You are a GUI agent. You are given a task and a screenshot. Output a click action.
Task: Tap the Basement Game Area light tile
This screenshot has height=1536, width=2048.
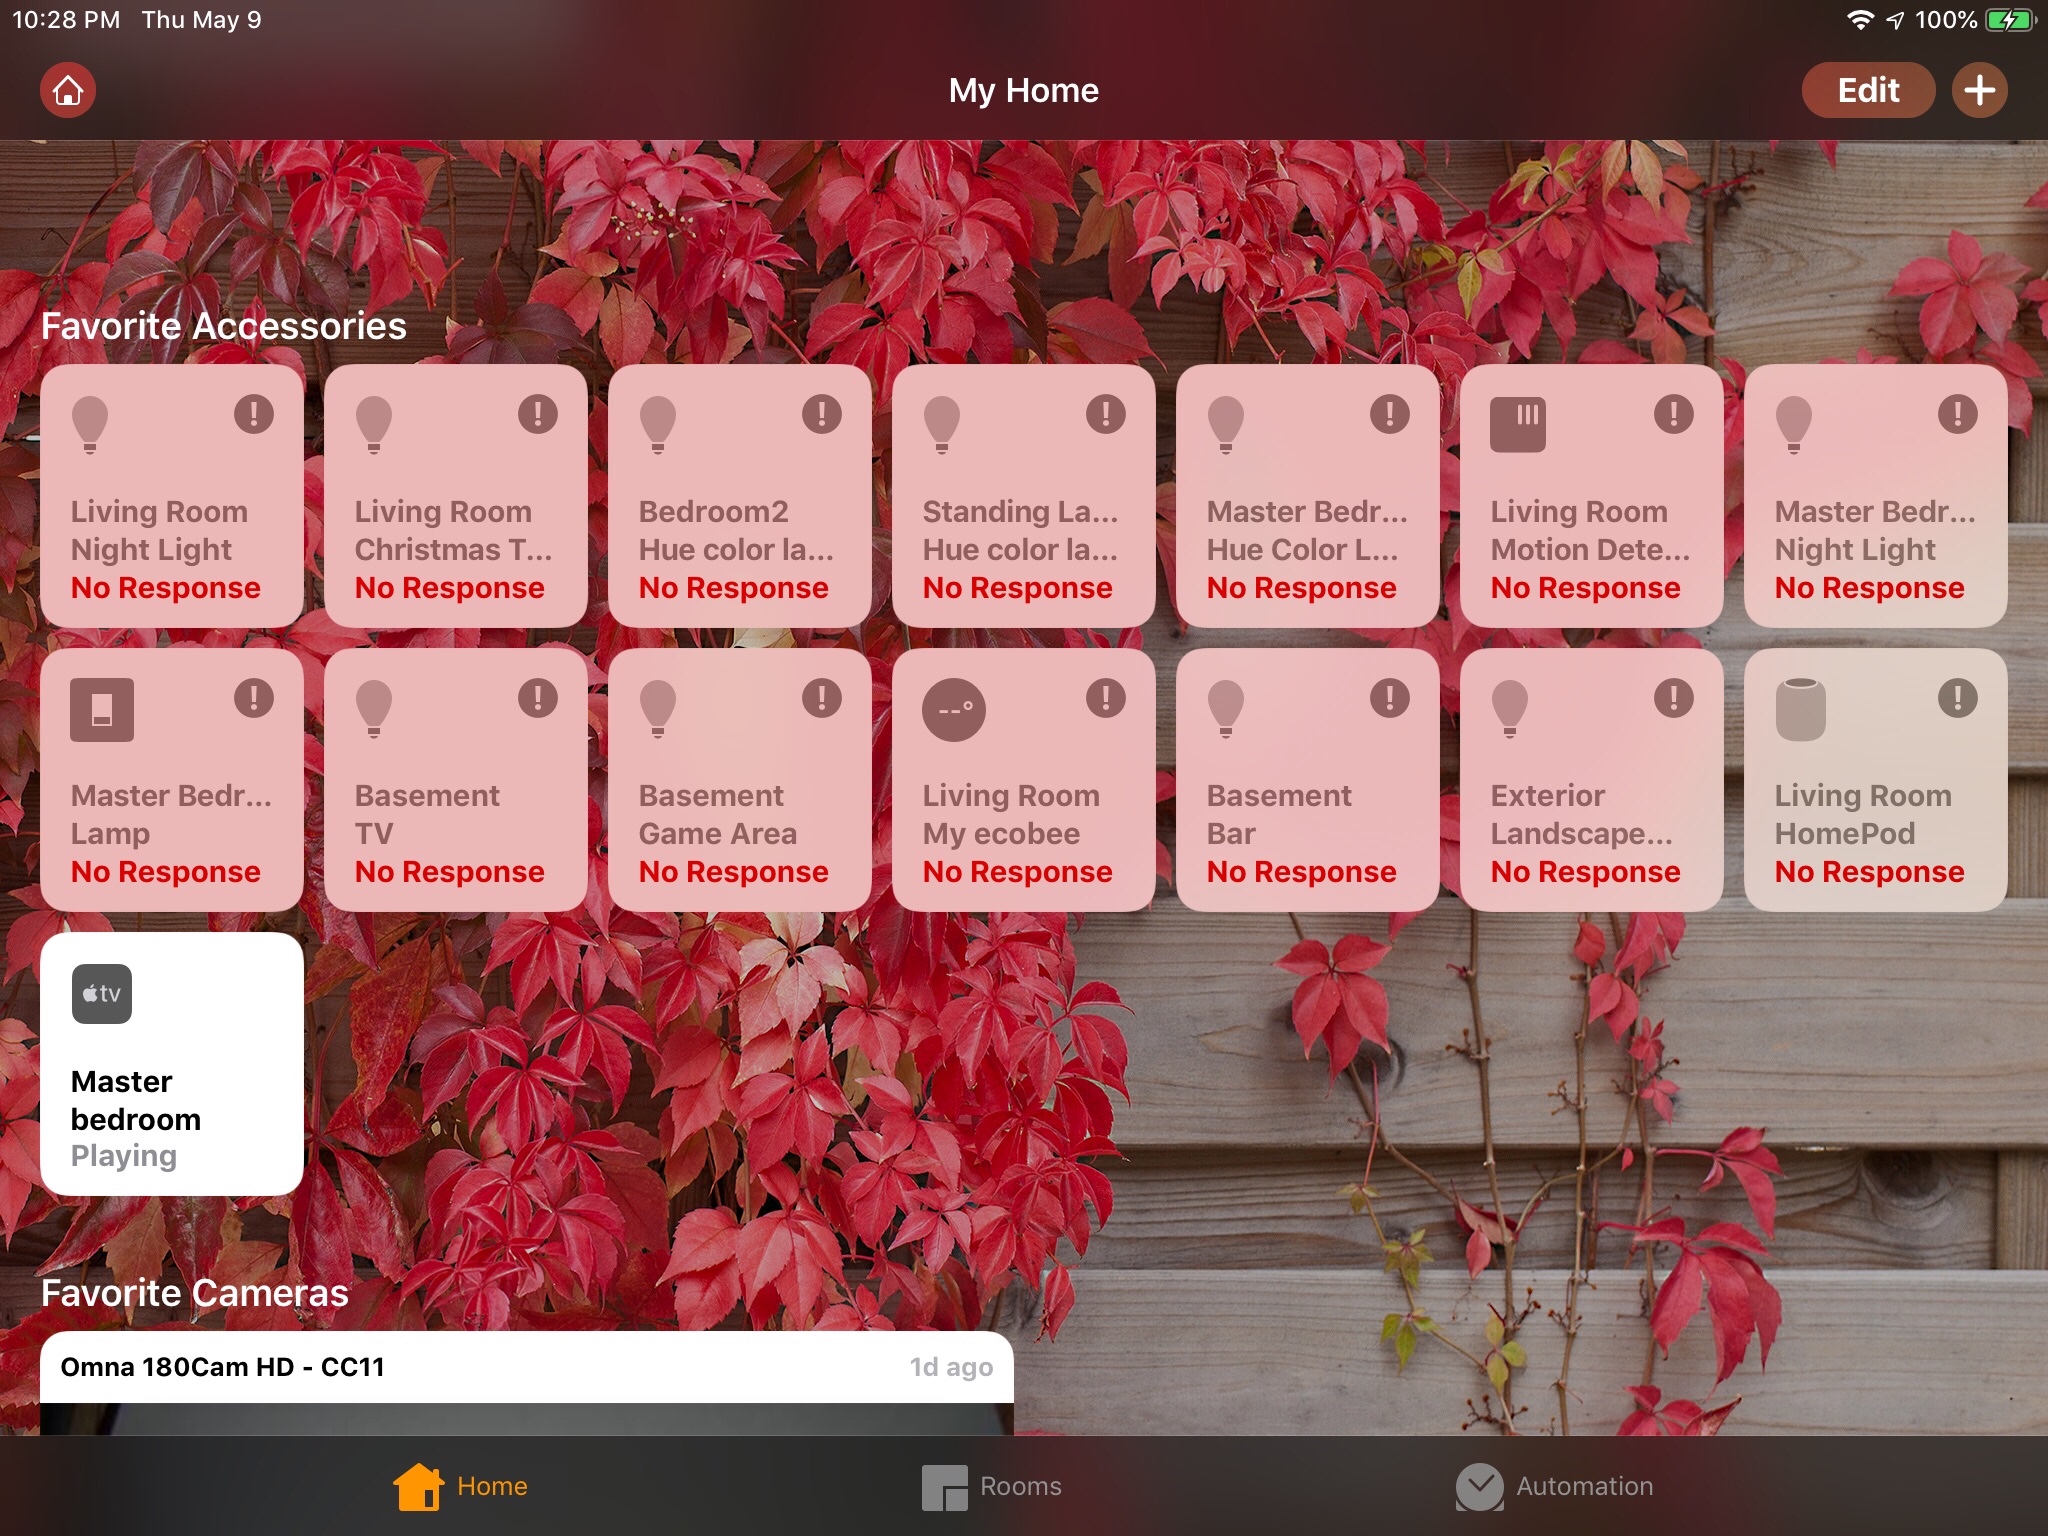pos(740,781)
